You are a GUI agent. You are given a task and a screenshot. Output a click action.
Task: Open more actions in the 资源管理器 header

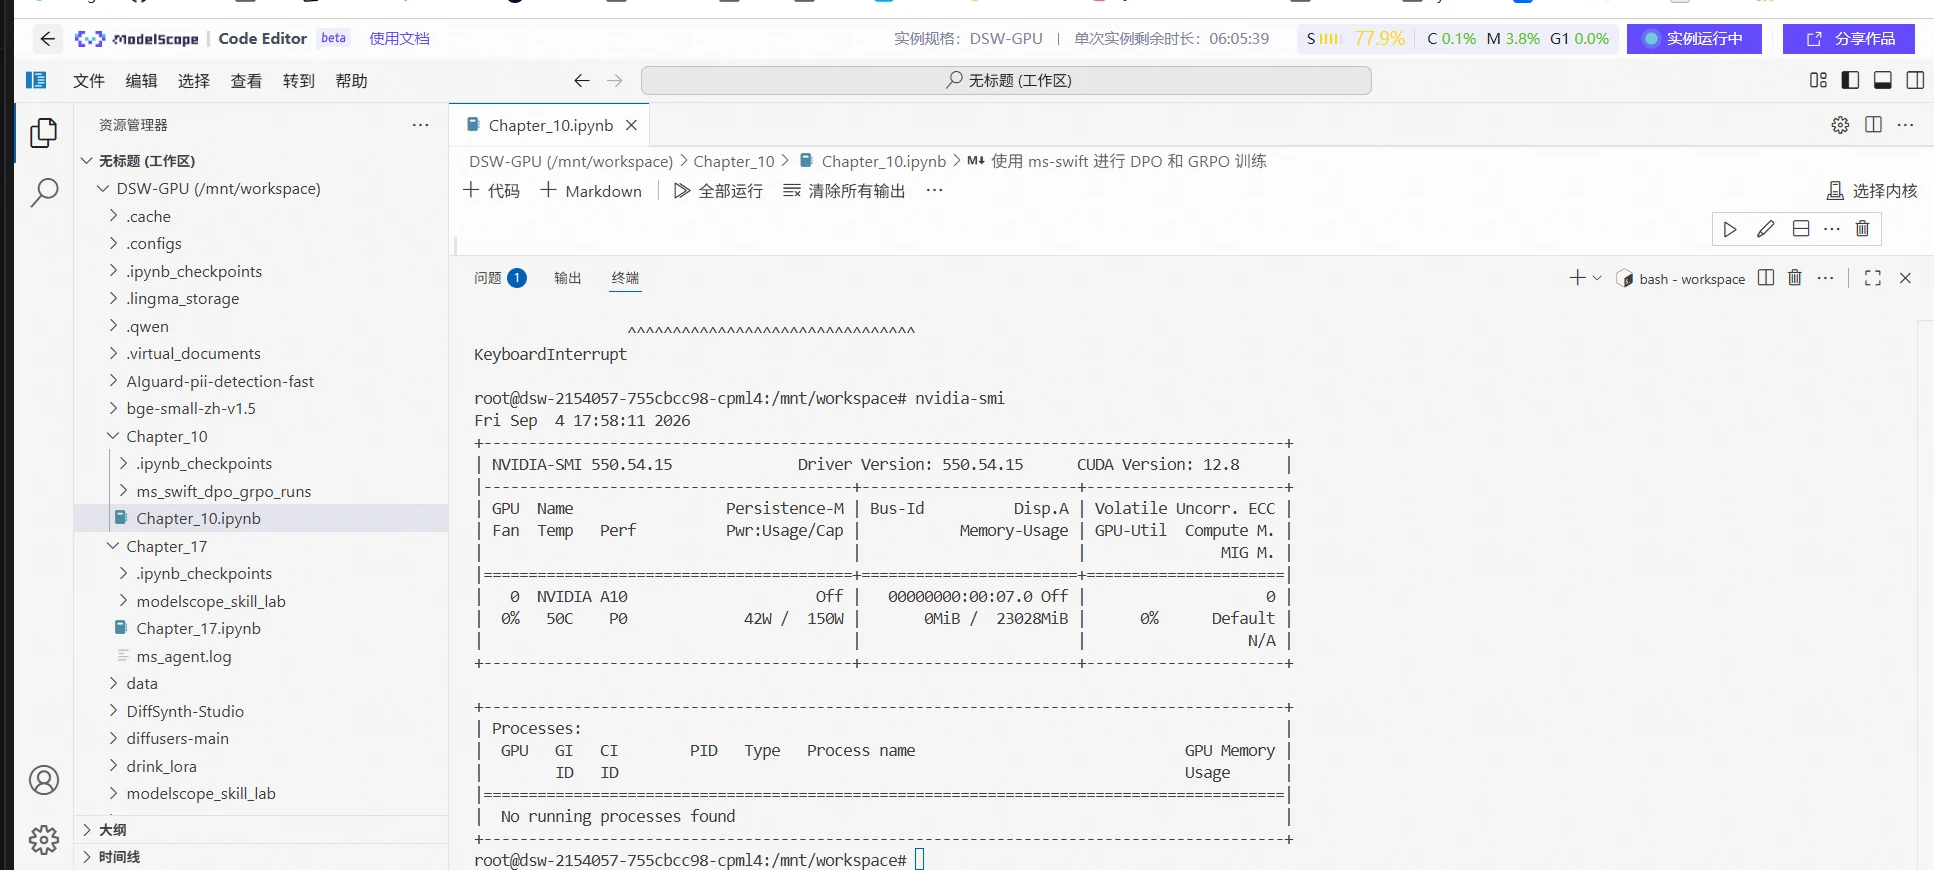pyautogui.click(x=420, y=125)
